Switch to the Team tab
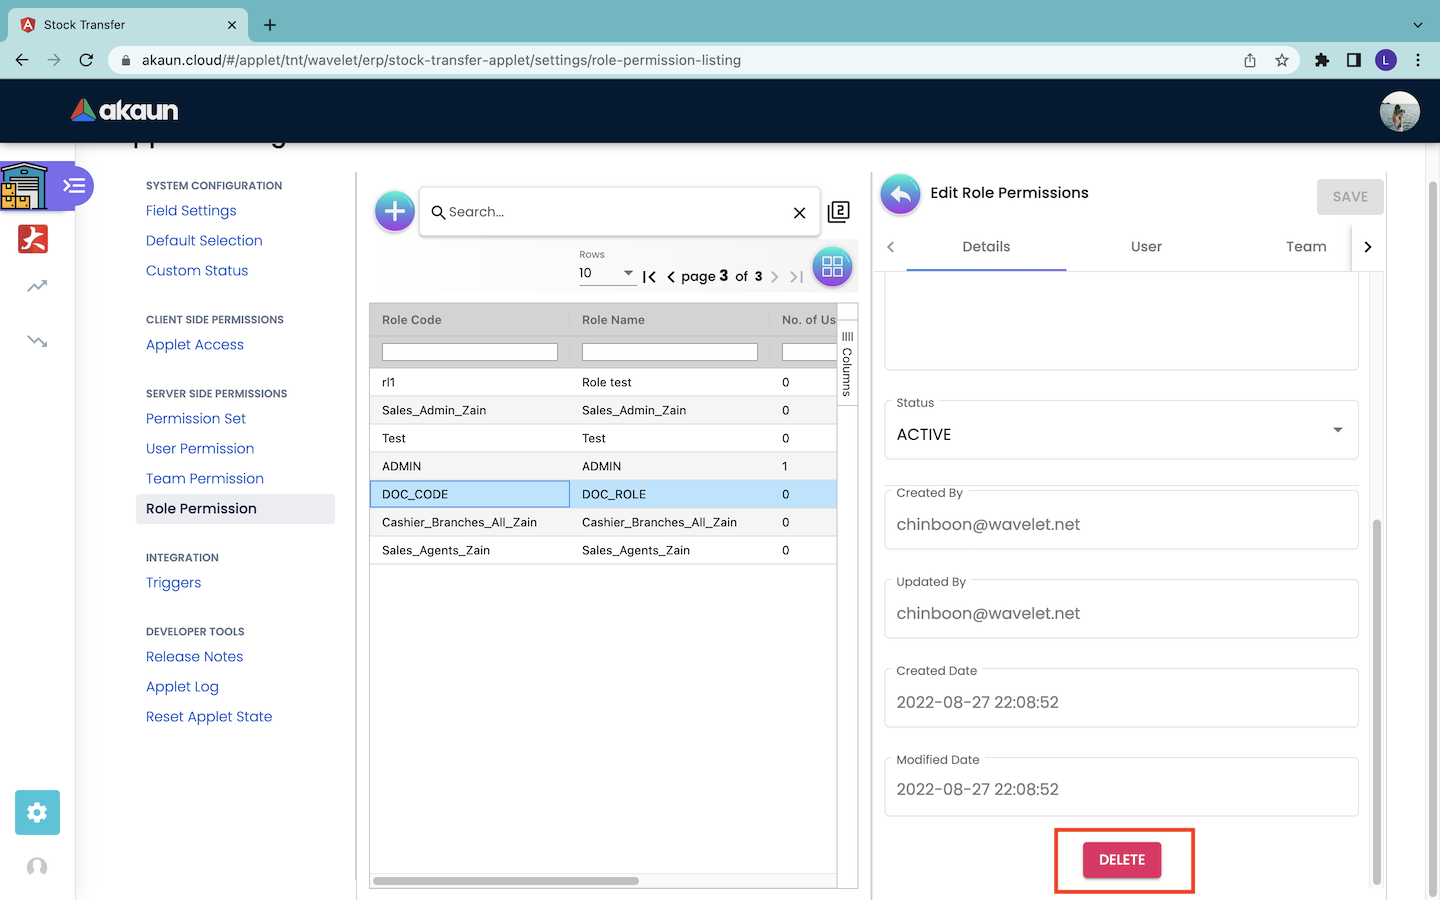This screenshot has width=1440, height=900. point(1305,247)
